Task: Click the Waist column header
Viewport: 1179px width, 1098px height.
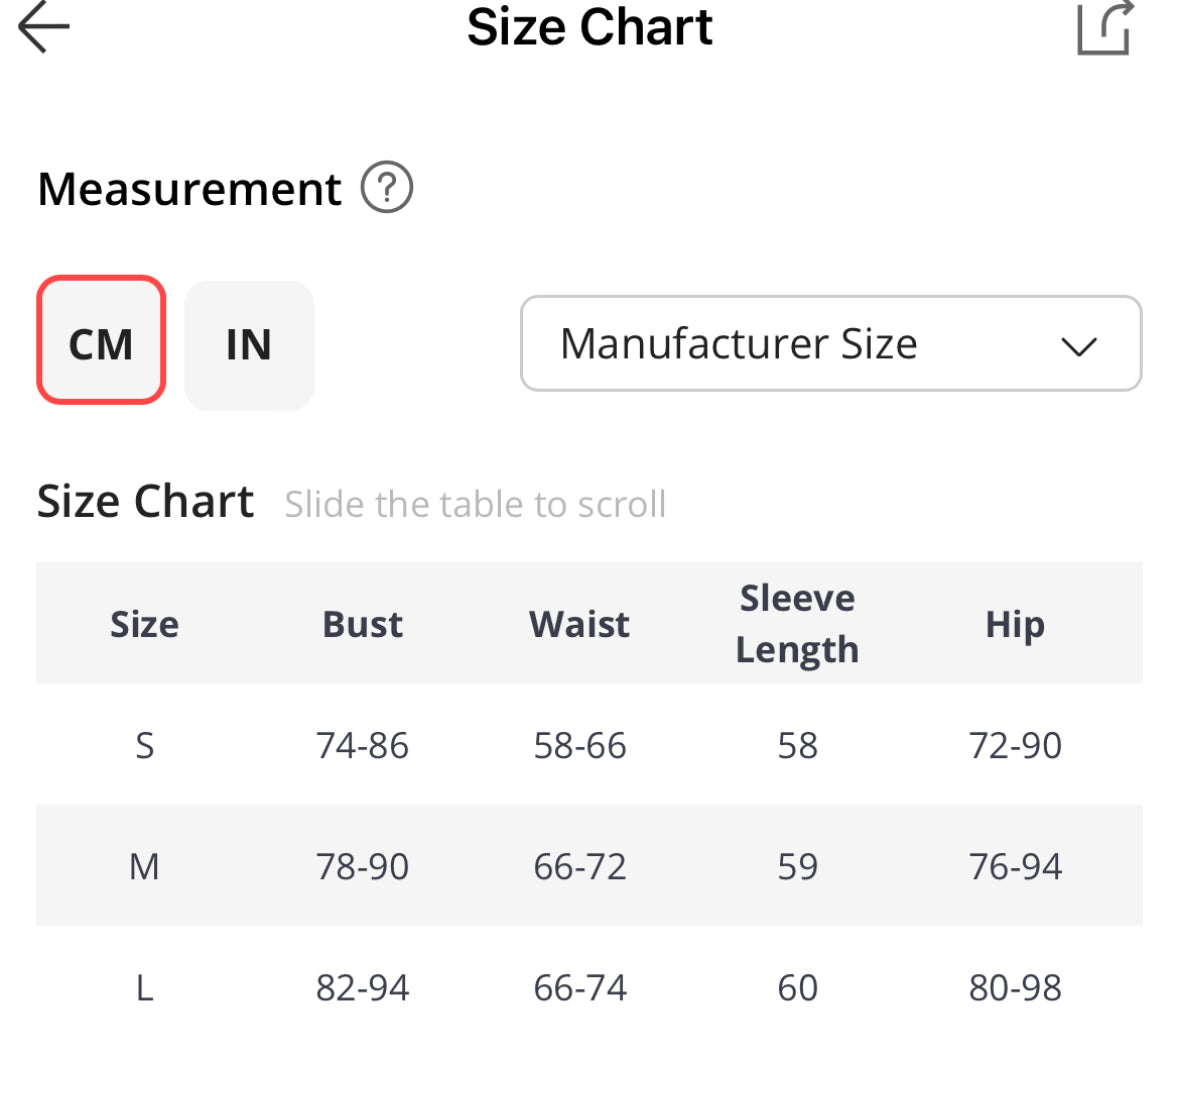Action: point(579,624)
